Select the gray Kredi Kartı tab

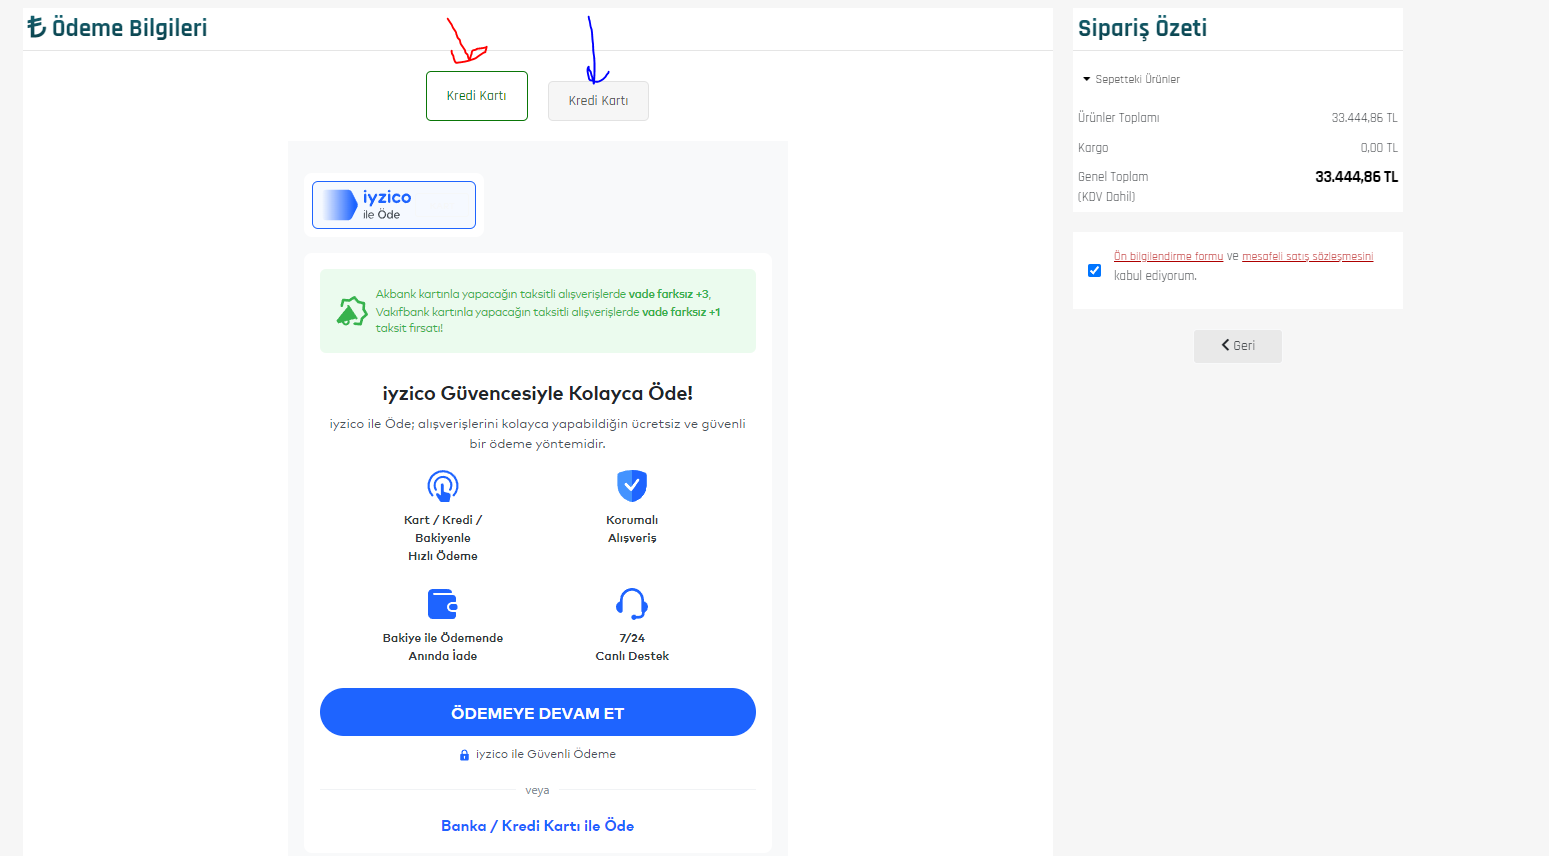click(598, 101)
